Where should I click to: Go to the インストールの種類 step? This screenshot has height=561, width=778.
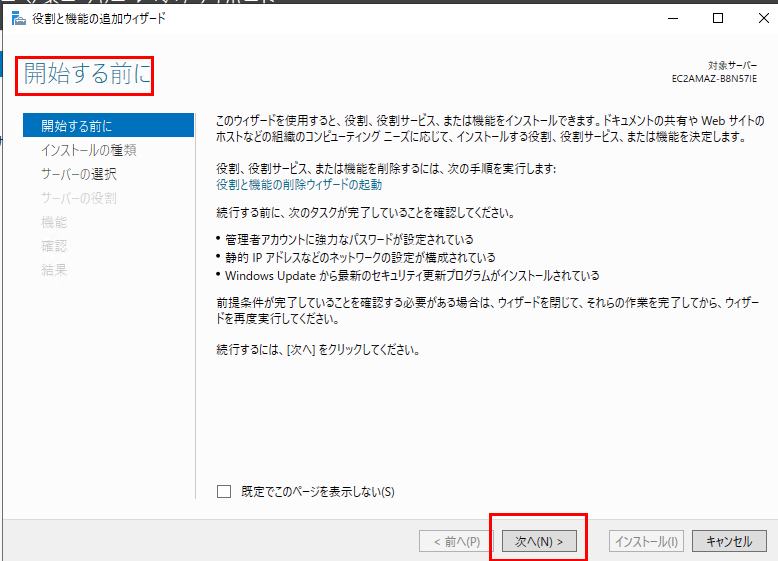pos(88,150)
